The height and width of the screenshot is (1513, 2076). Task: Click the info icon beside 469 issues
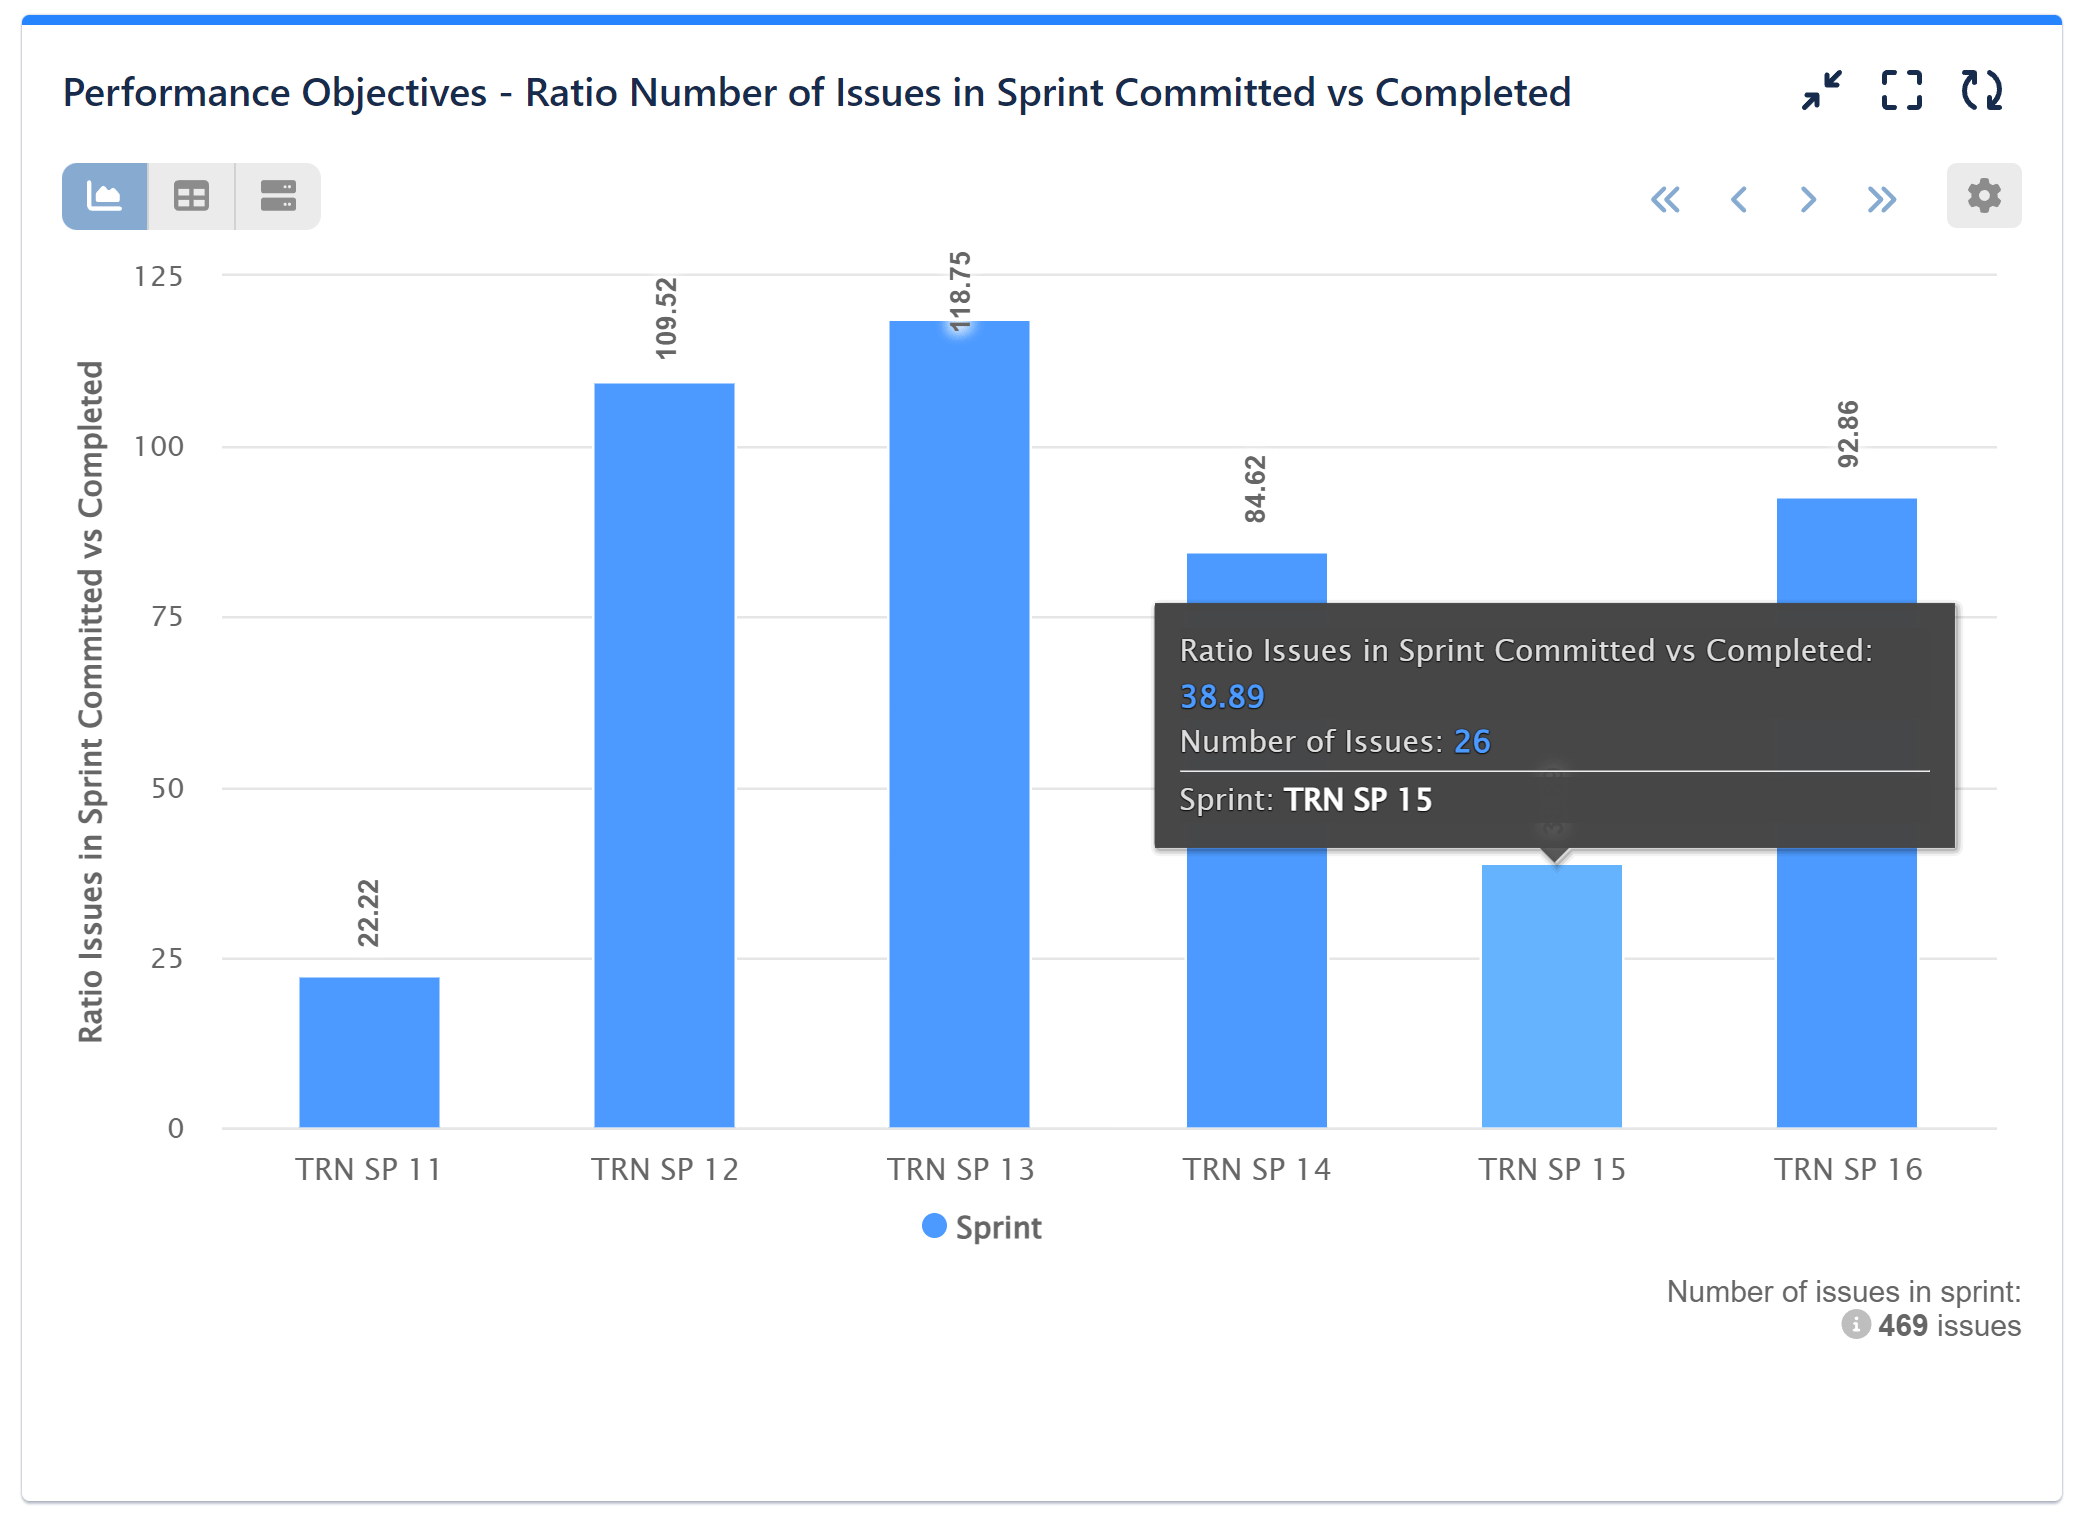point(1856,1325)
